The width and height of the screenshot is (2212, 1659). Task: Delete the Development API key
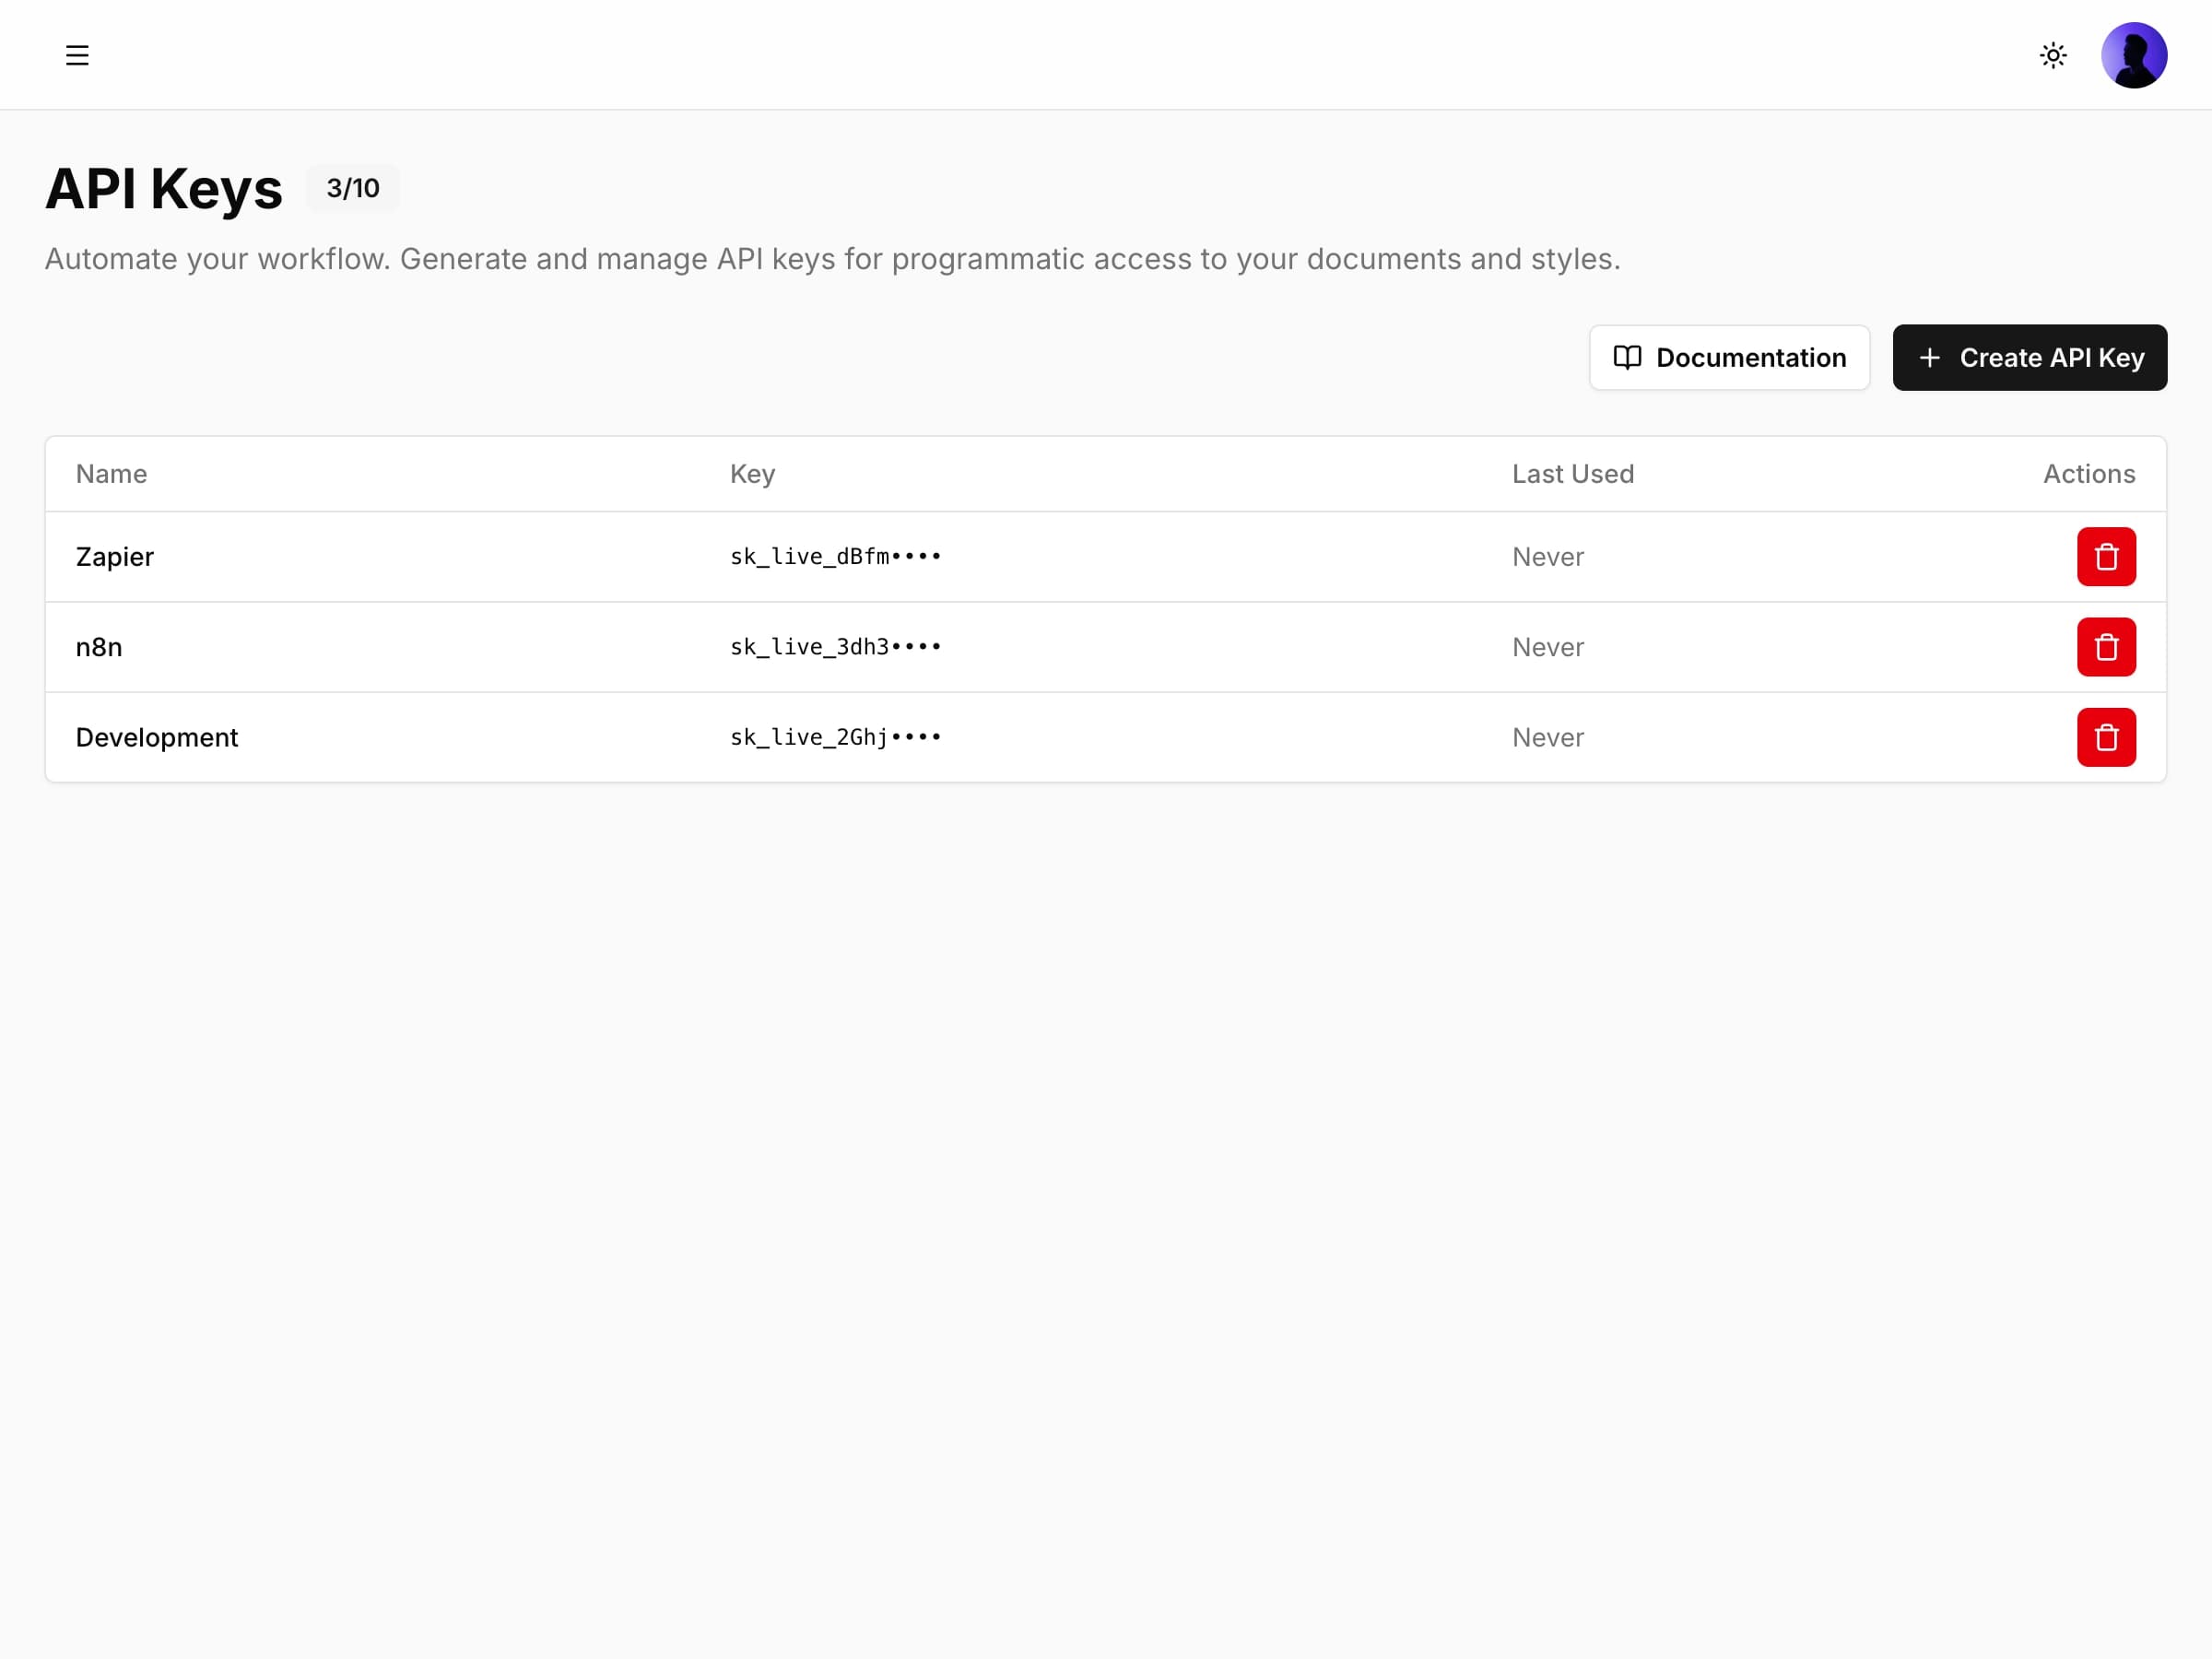pos(2107,737)
